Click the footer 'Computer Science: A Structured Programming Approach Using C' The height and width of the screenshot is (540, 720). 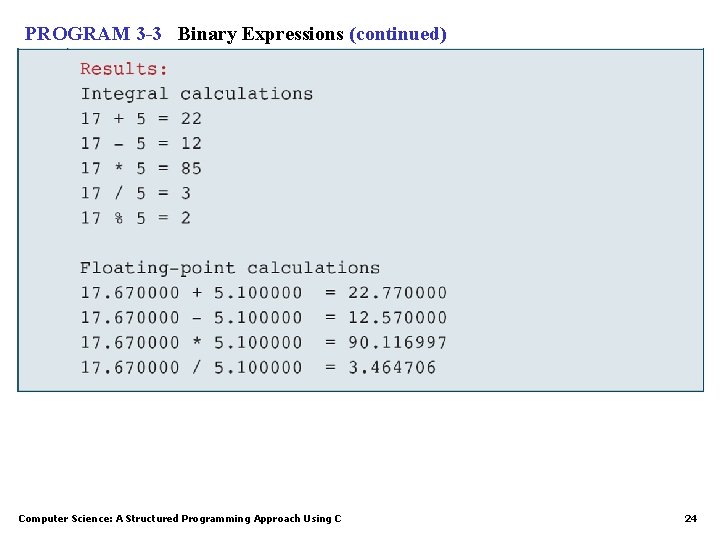tap(180, 519)
